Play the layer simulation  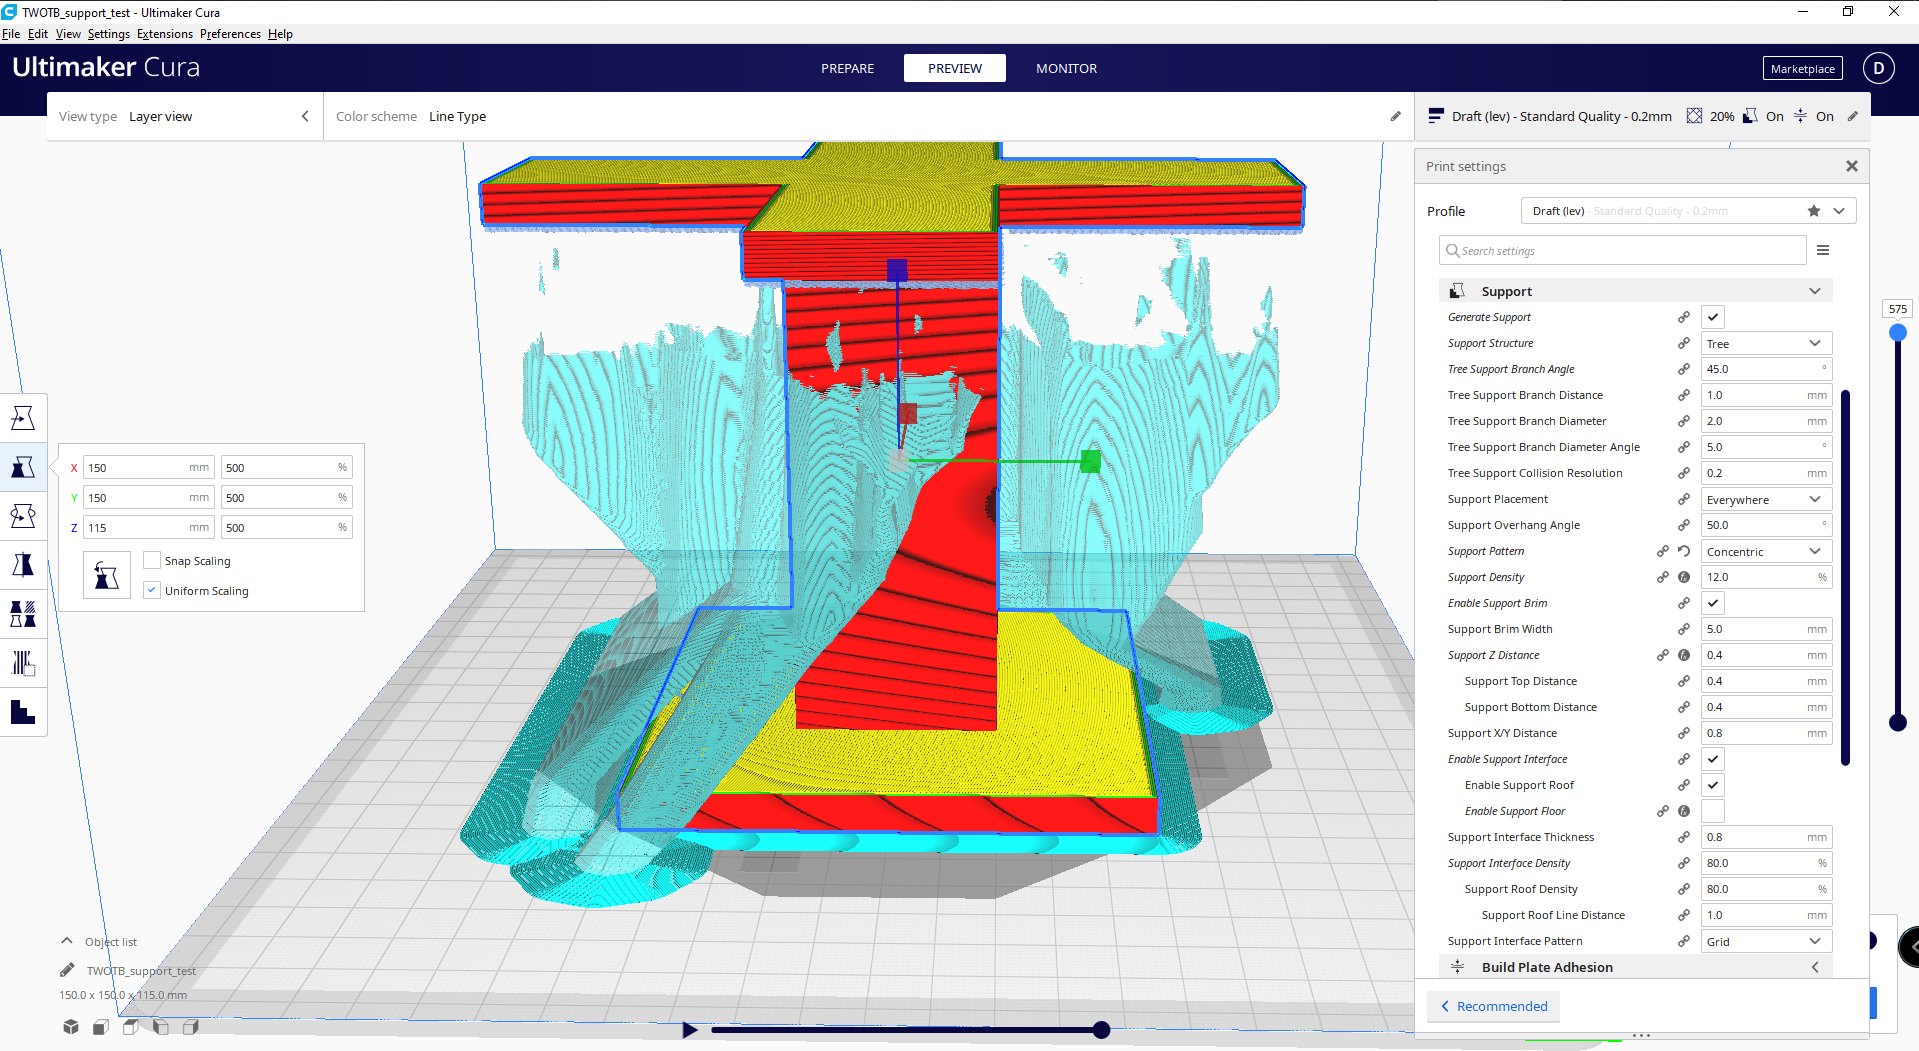click(x=689, y=1029)
